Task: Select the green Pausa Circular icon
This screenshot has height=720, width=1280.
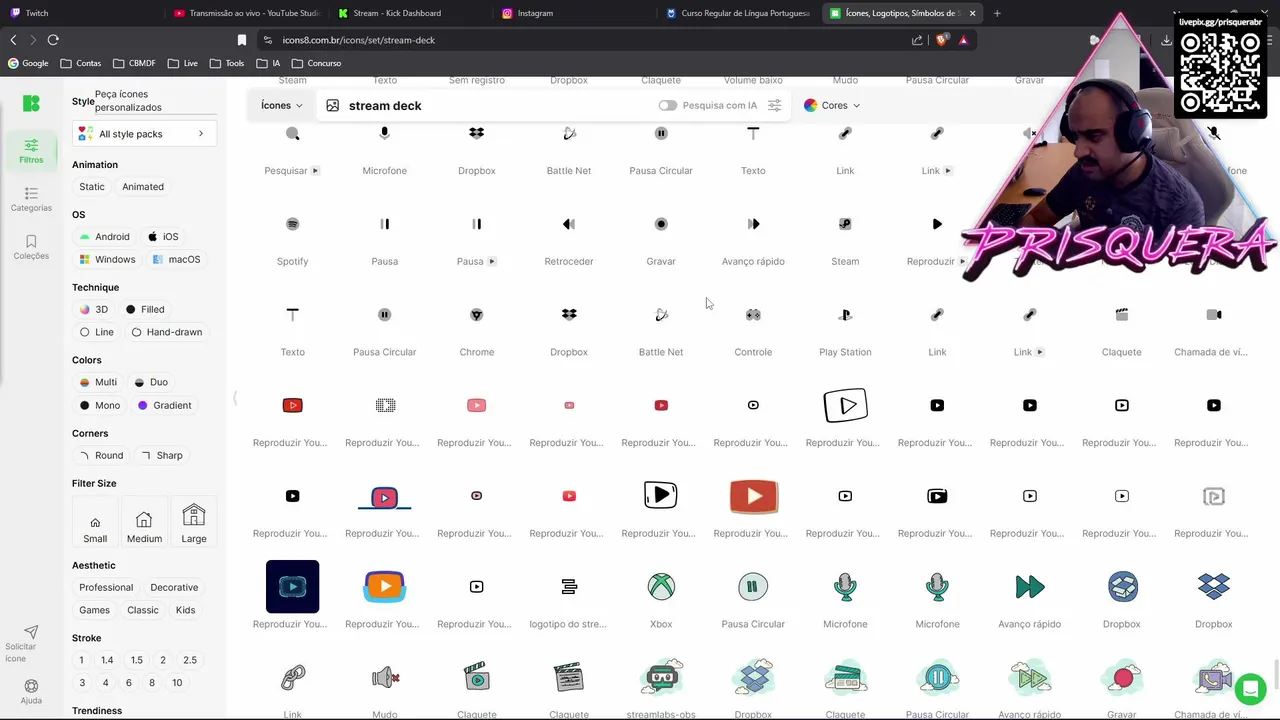Action: 753,587
